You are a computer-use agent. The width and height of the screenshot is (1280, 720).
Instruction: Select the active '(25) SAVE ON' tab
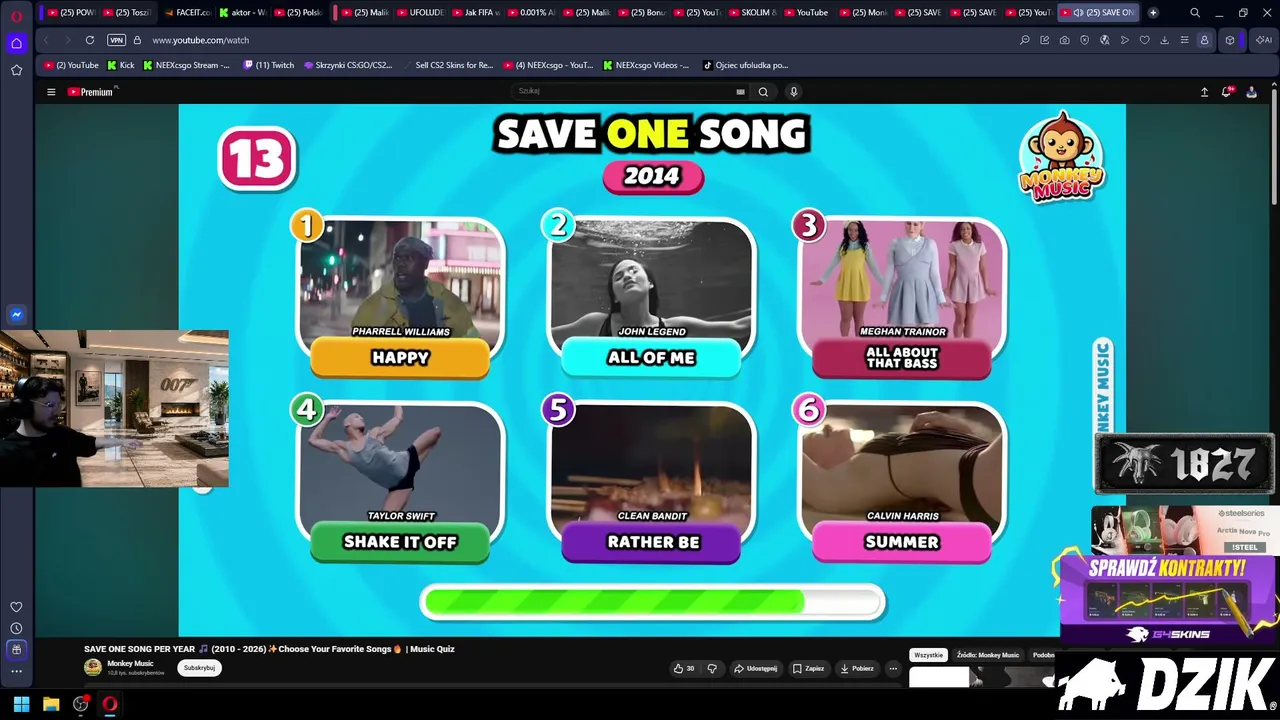click(1096, 13)
